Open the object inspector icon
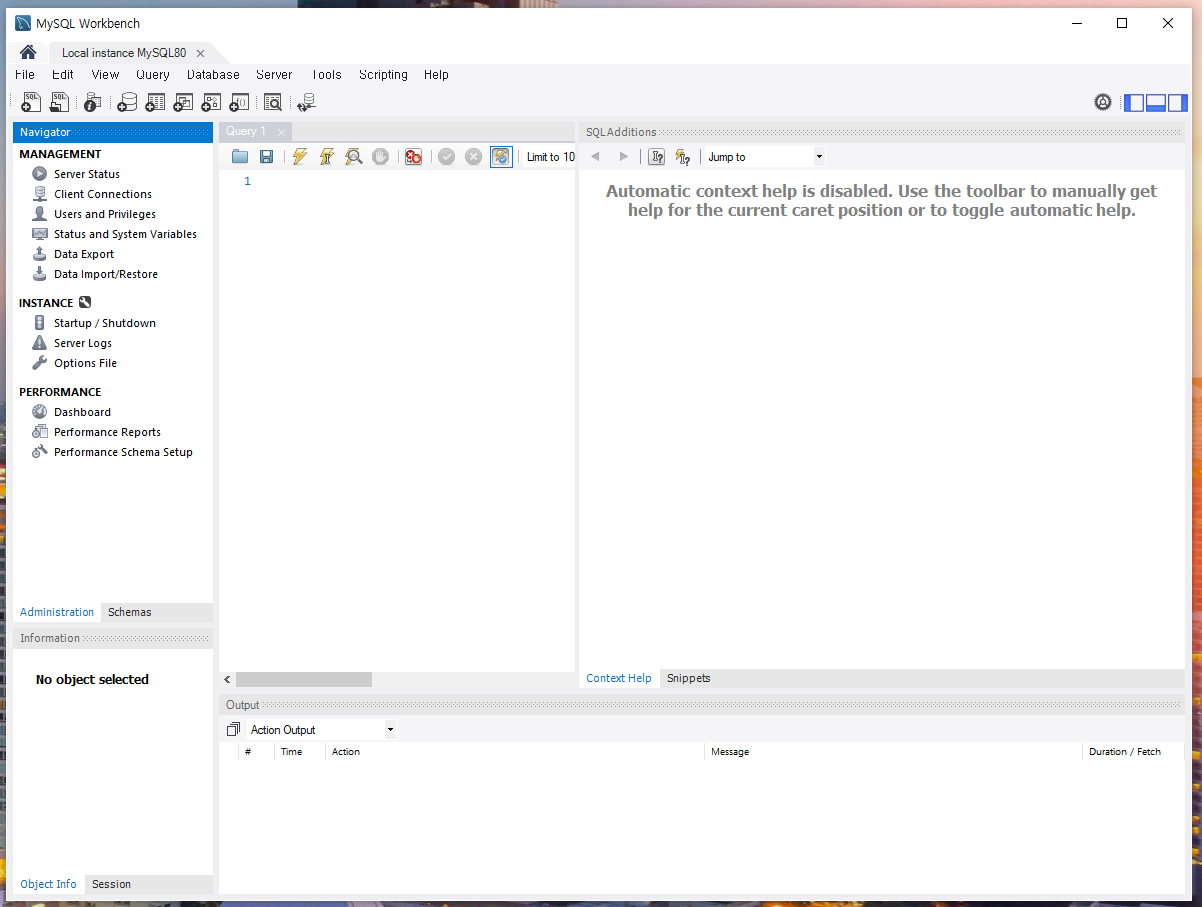Screen dimensions: 1202x907 [x=92, y=101]
